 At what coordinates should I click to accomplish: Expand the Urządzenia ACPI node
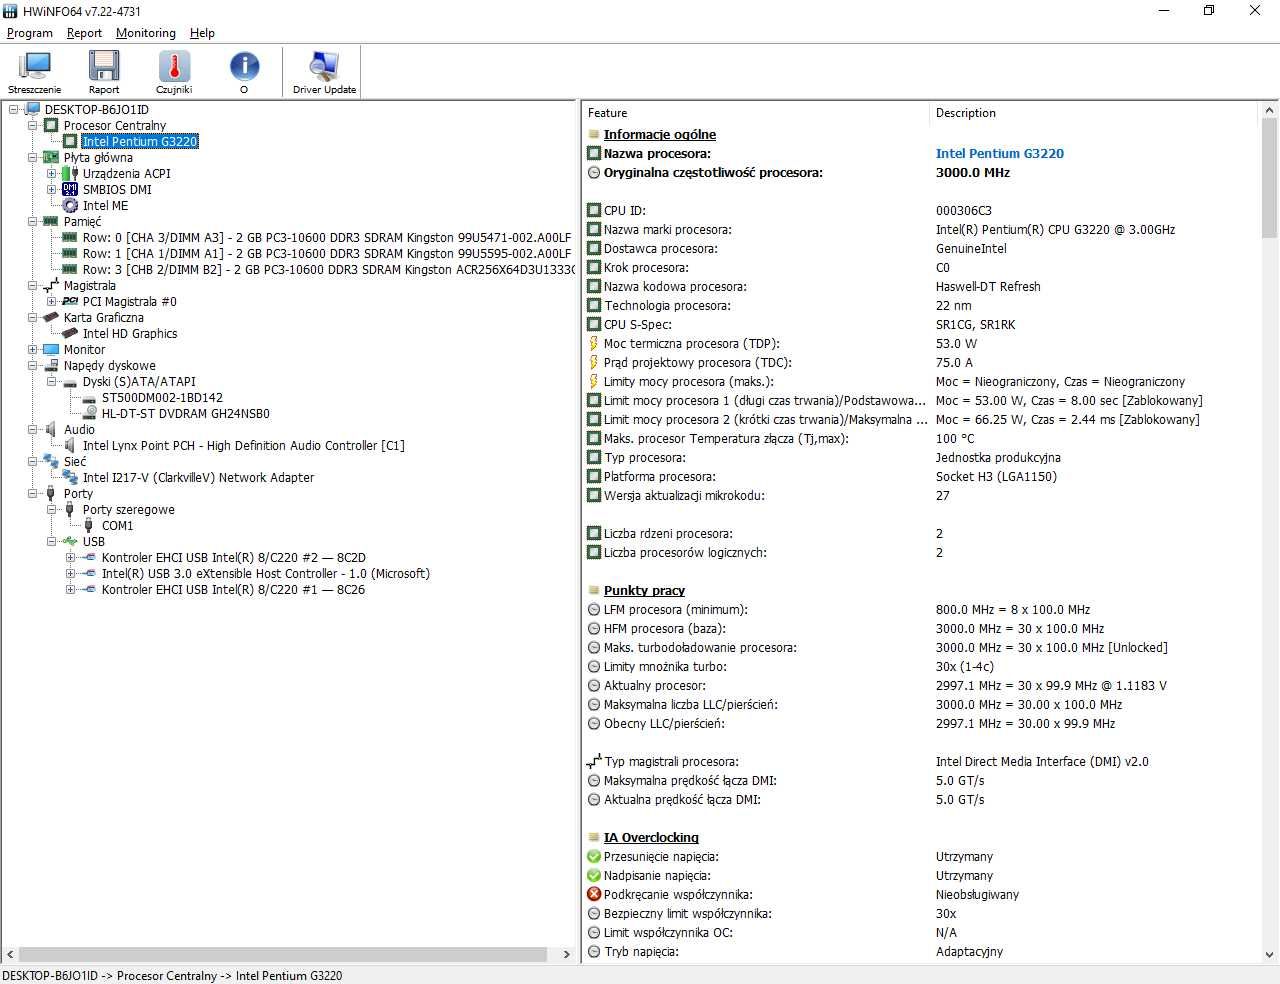click(52, 173)
